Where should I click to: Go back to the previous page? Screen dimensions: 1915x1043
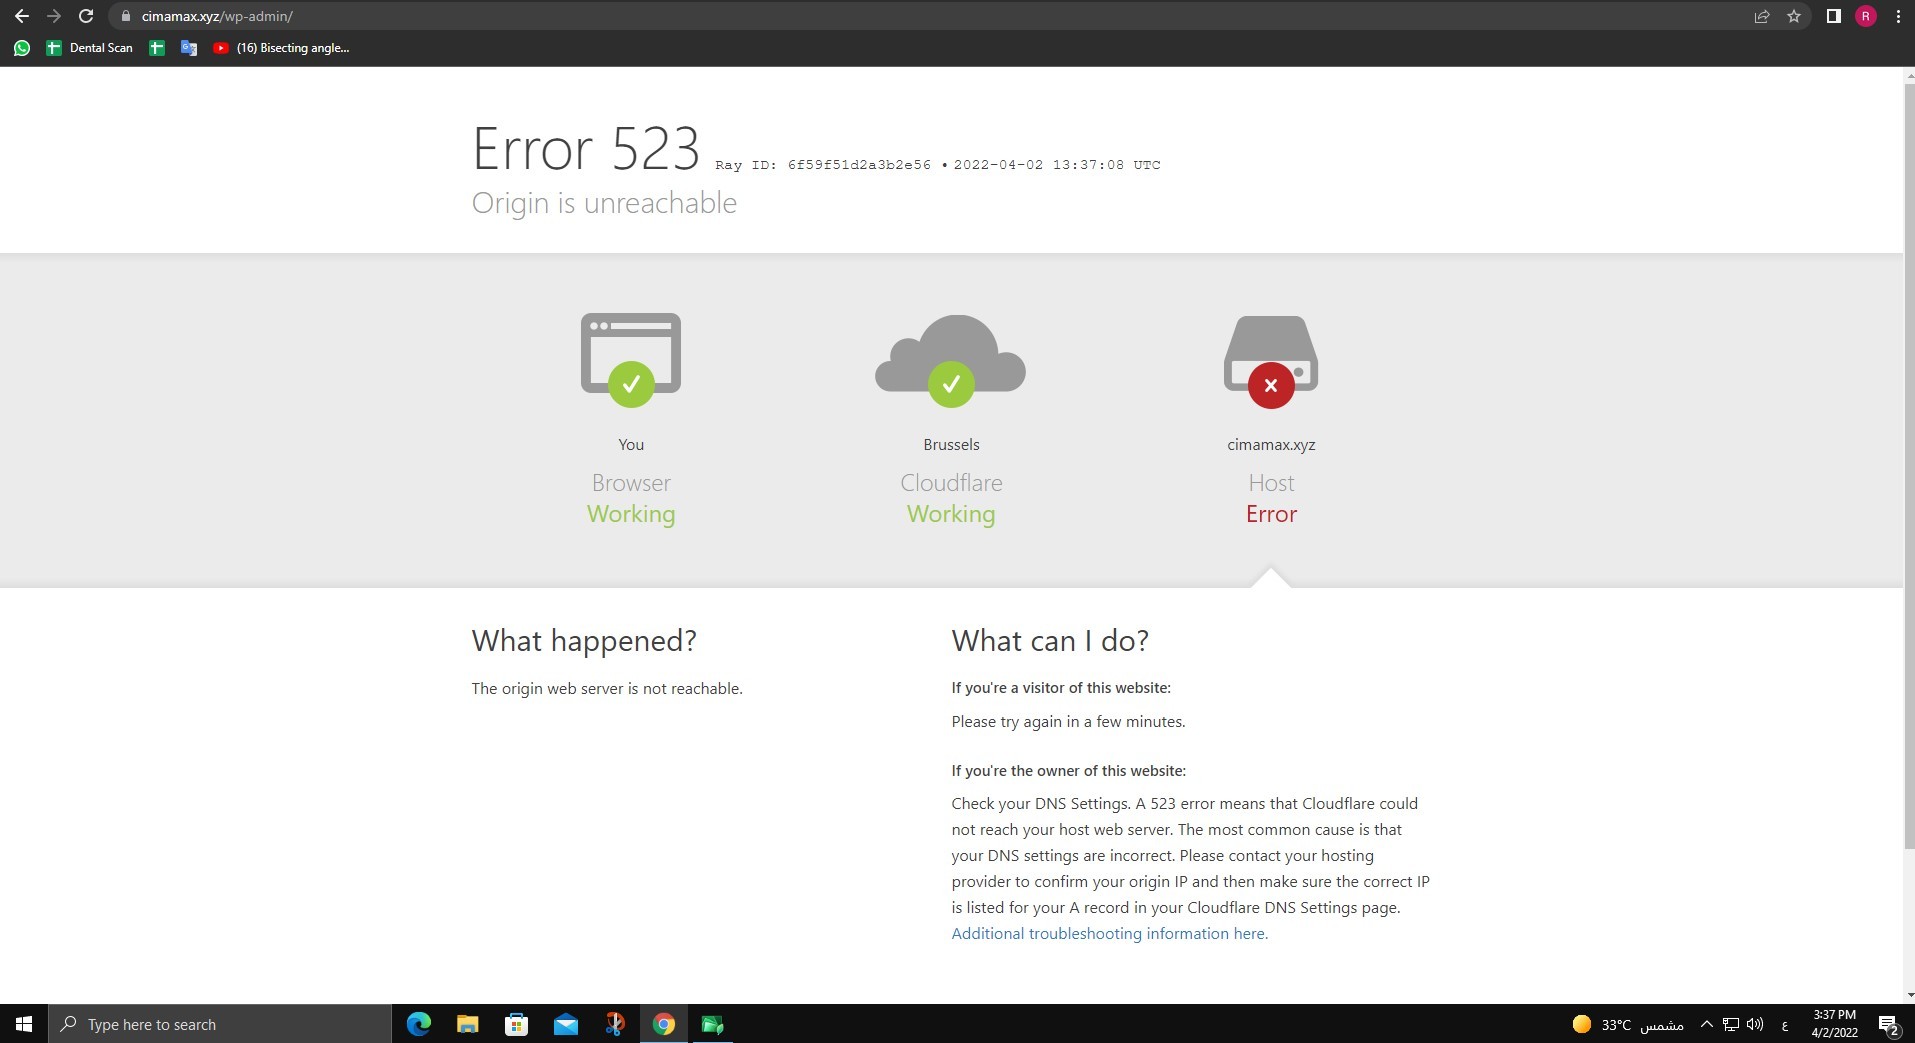click(22, 16)
